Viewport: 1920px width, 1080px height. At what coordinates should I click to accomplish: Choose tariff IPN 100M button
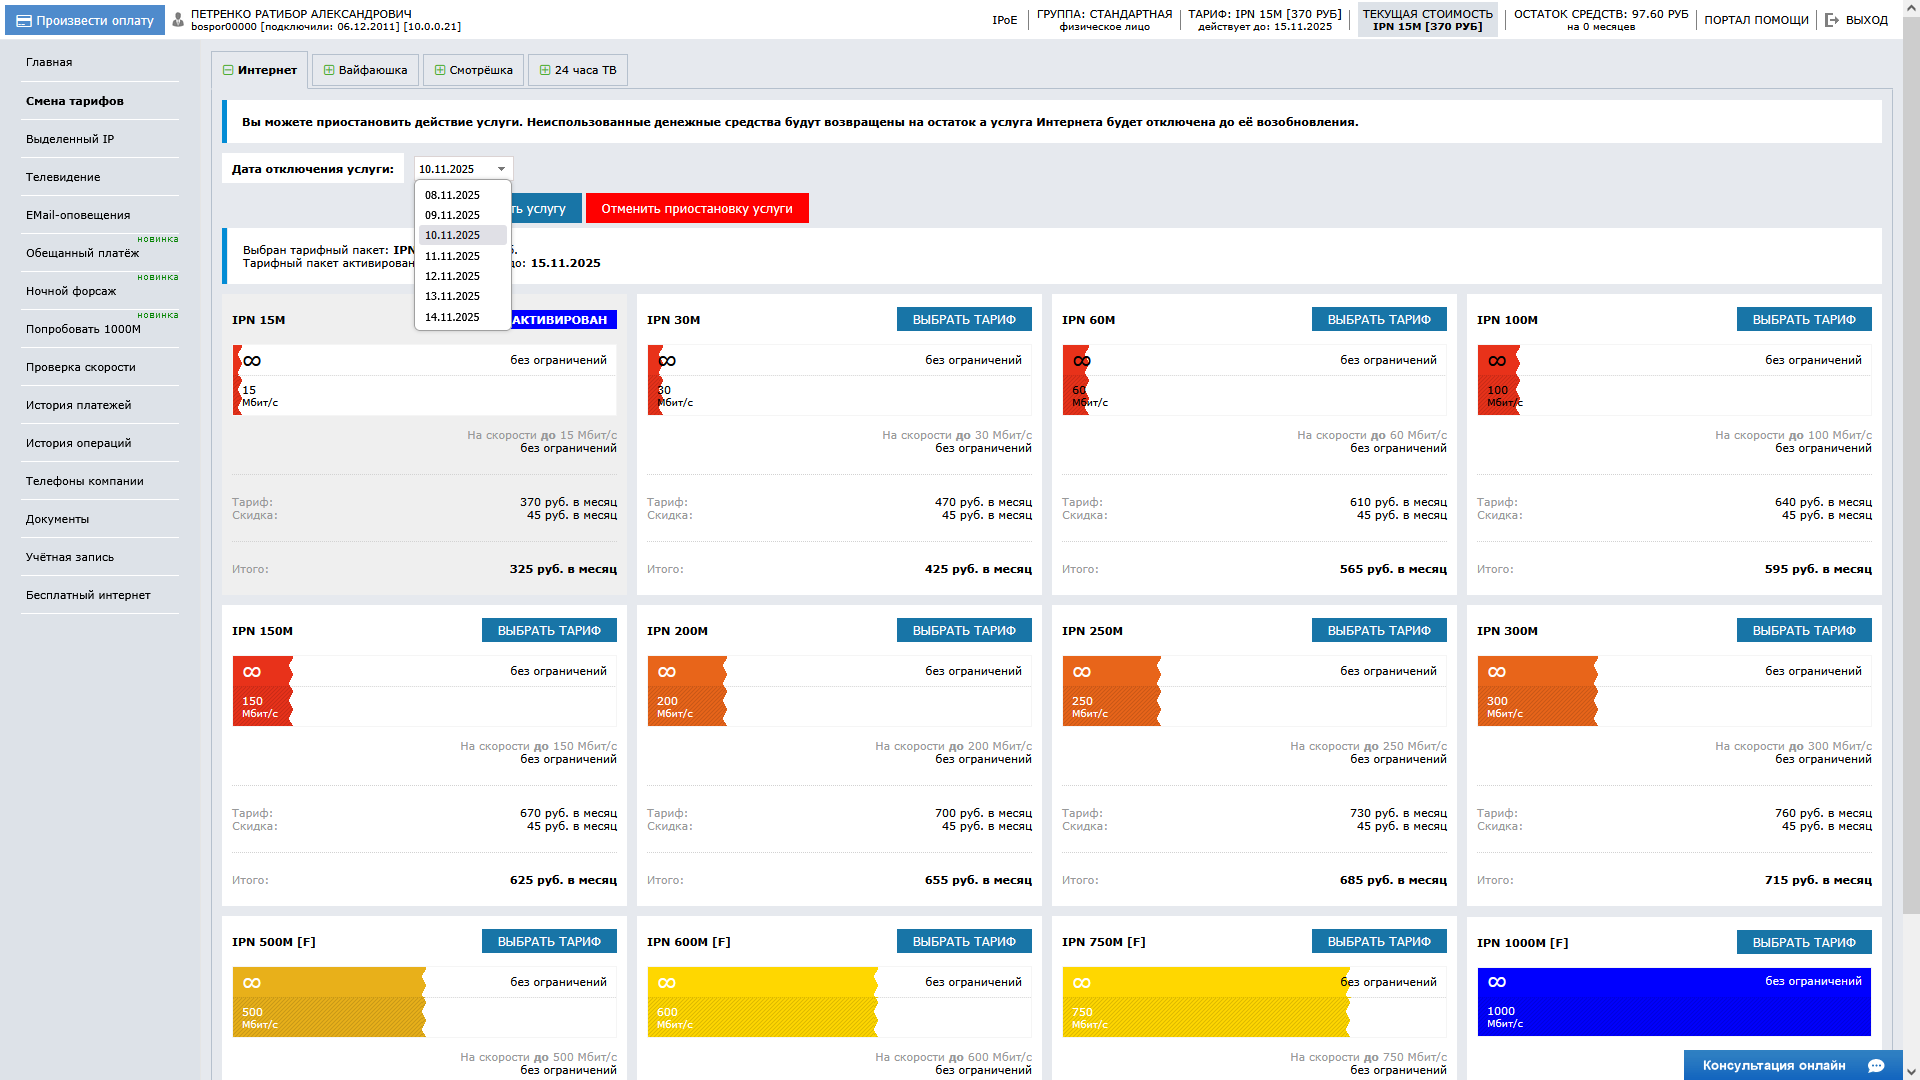pyautogui.click(x=1803, y=320)
